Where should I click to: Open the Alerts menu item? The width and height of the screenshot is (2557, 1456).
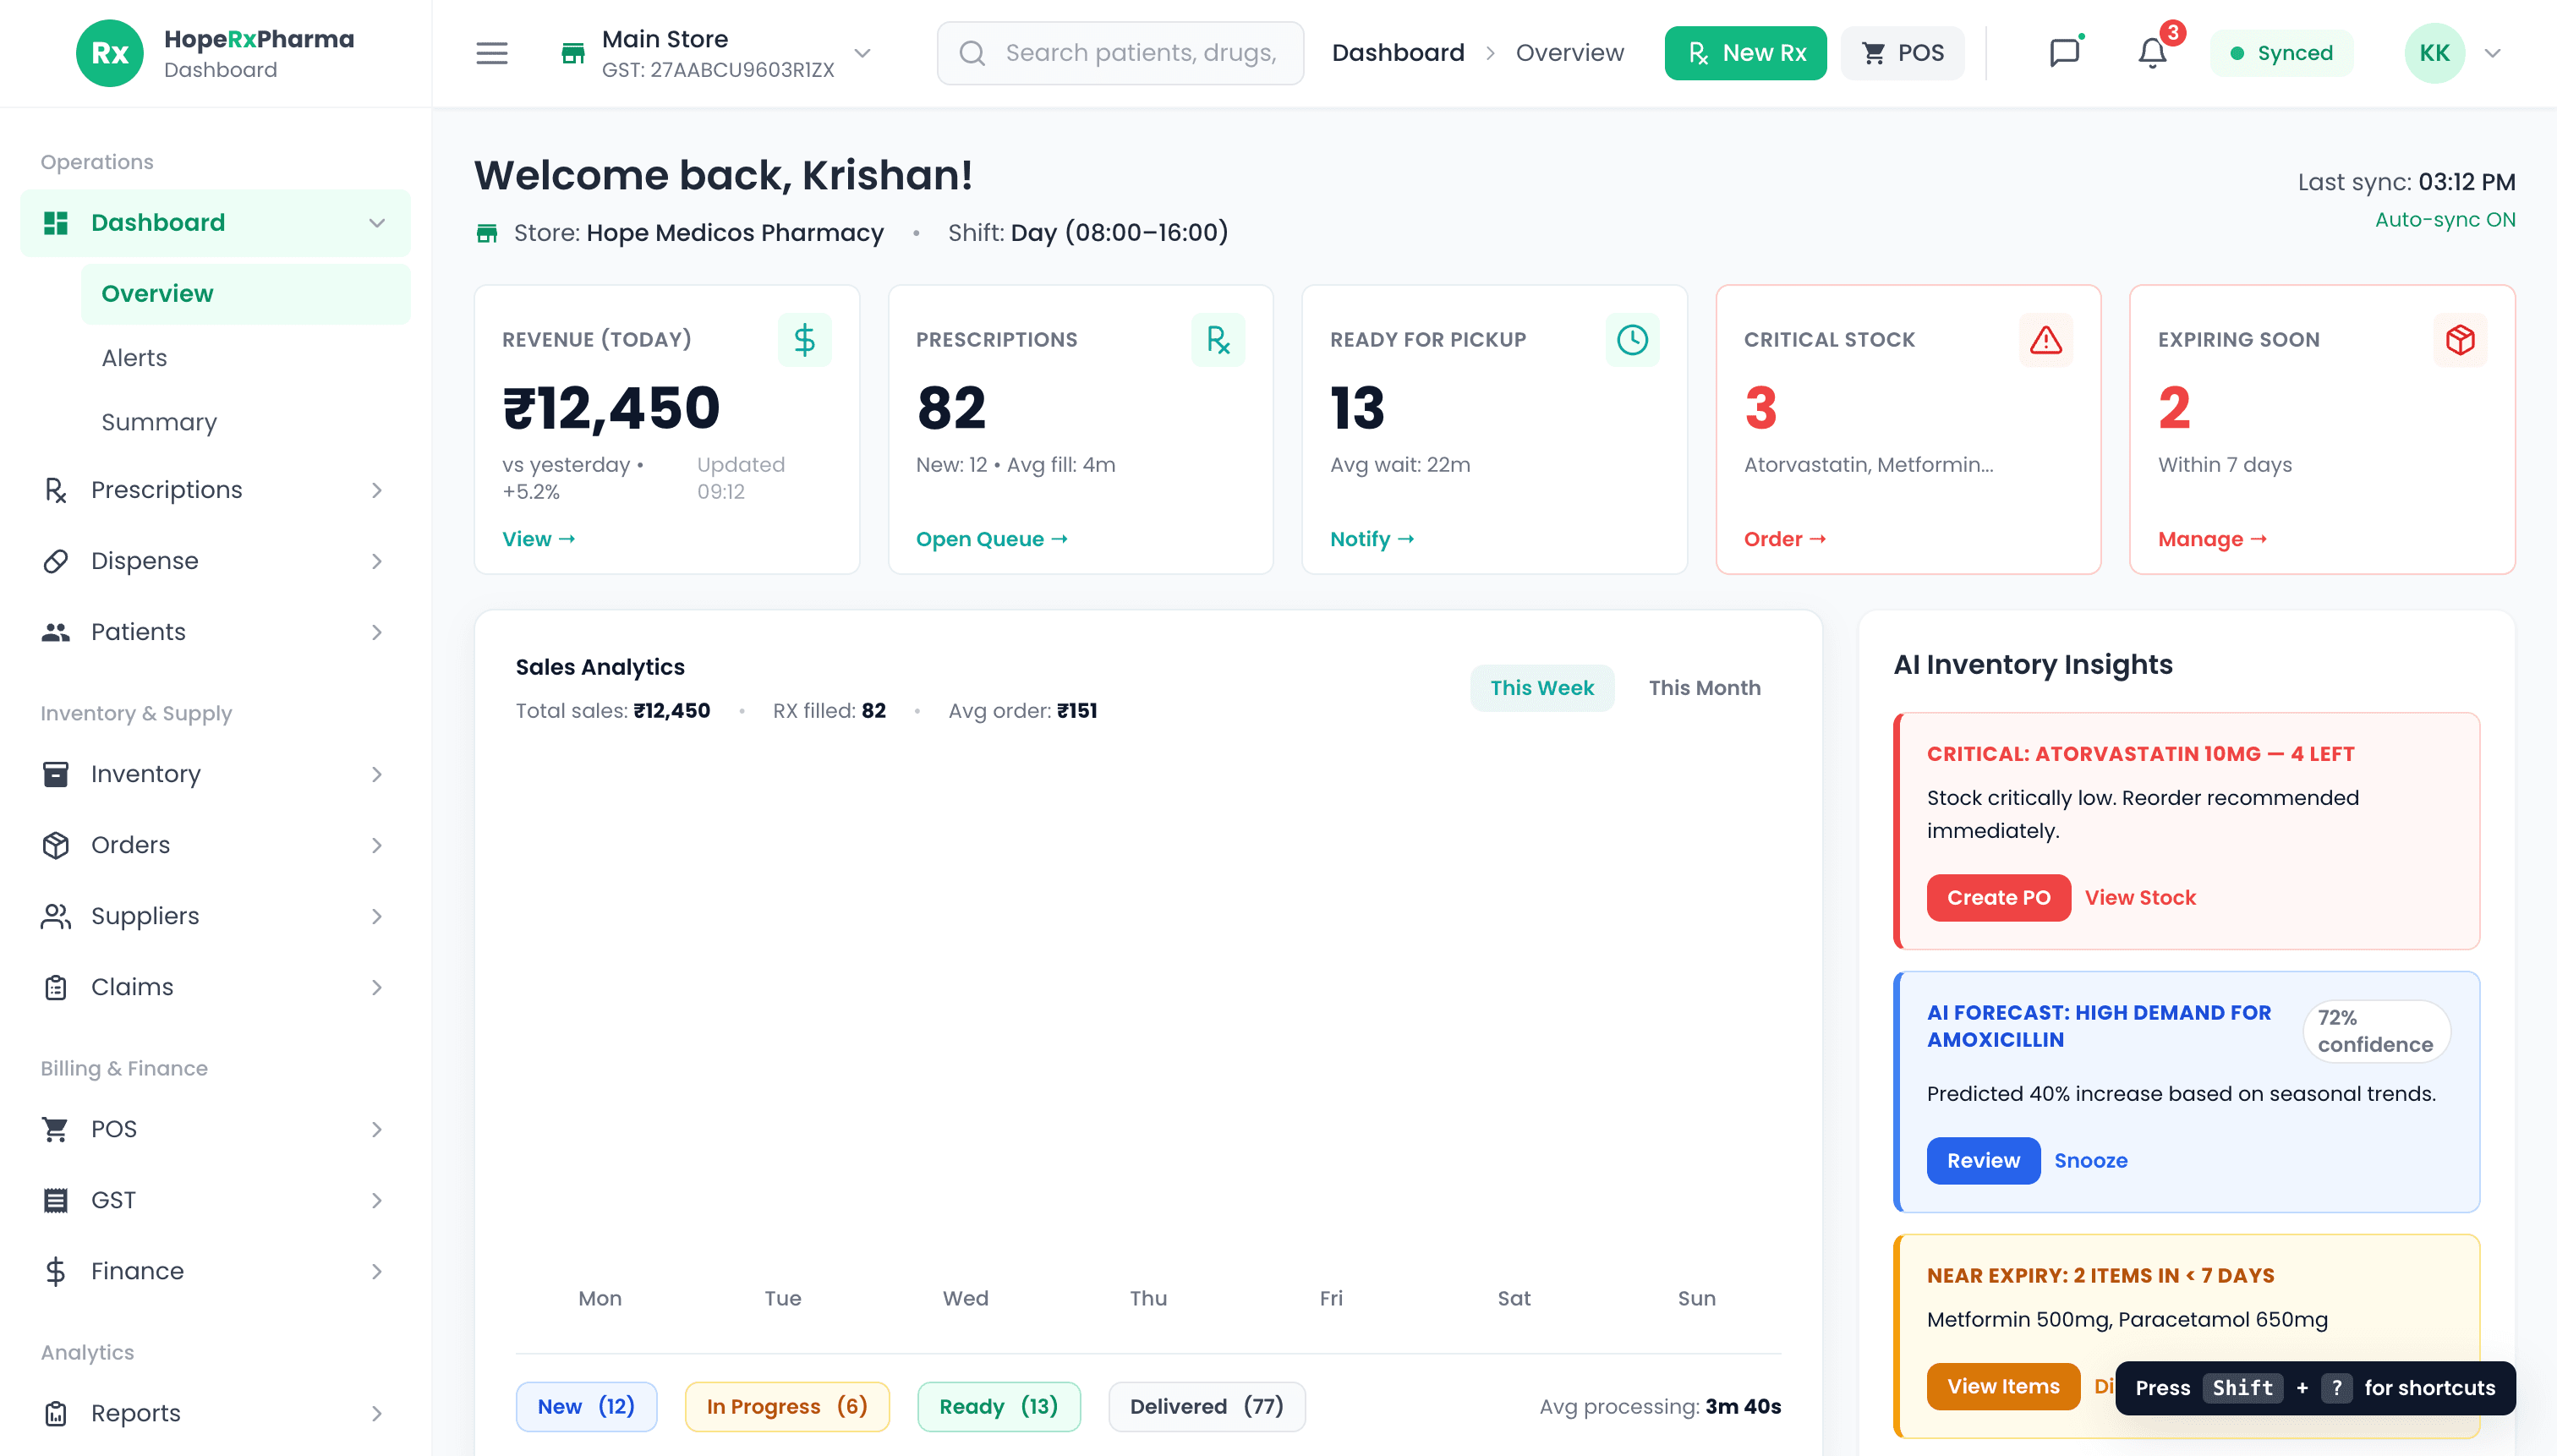click(x=133, y=357)
